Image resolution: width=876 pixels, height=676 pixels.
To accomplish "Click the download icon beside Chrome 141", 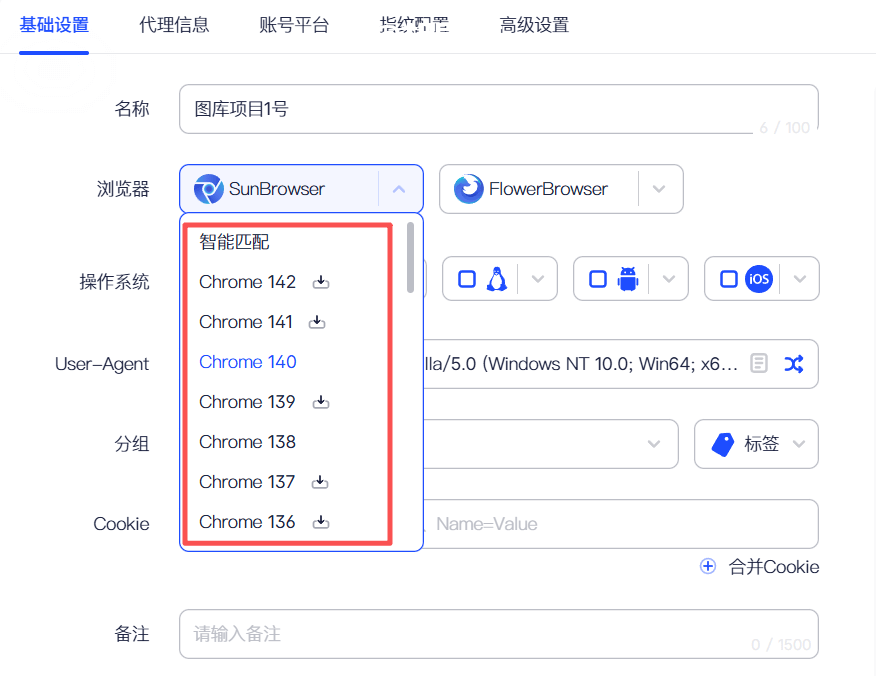I will (317, 323).
